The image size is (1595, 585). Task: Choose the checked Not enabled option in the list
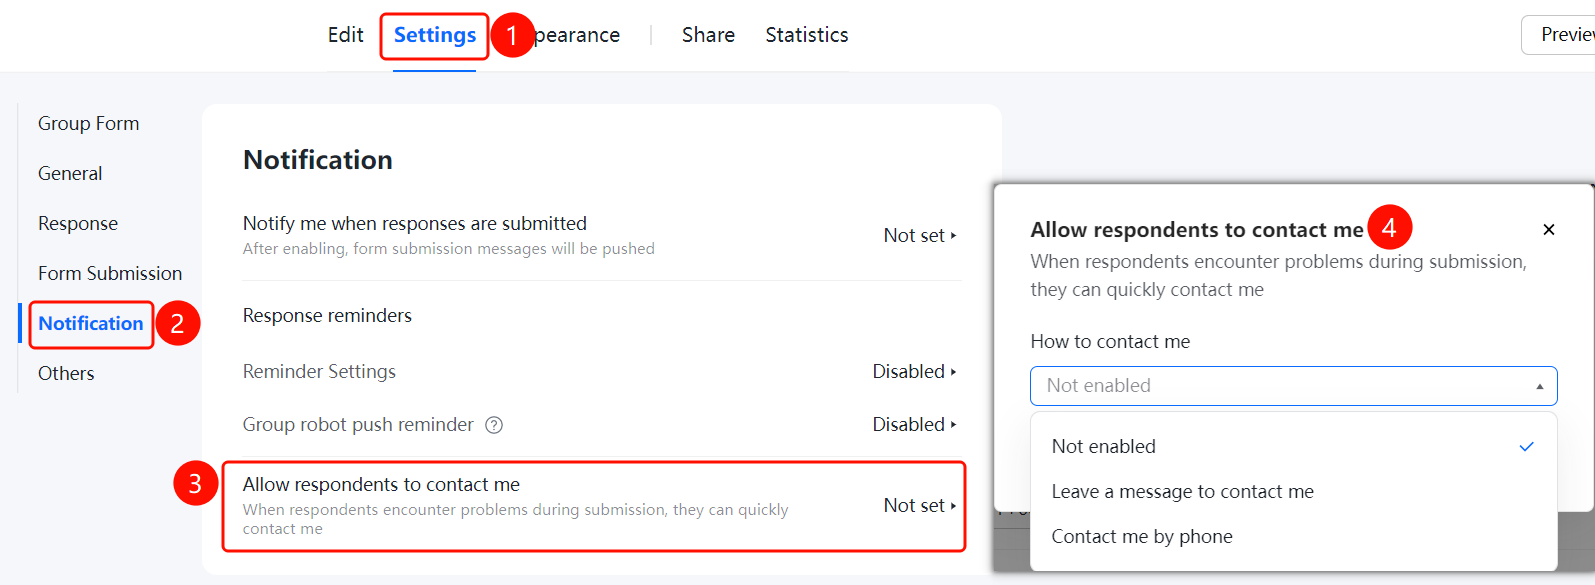point(1293,447)
